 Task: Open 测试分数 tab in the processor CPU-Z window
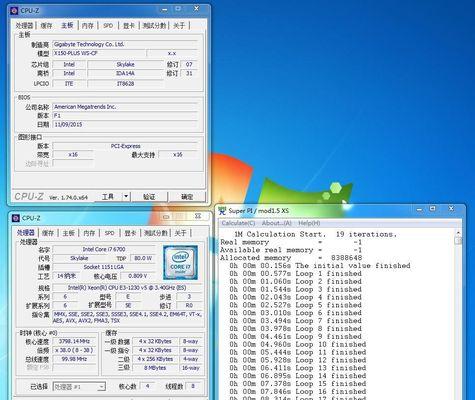click(x=155, y=233)
